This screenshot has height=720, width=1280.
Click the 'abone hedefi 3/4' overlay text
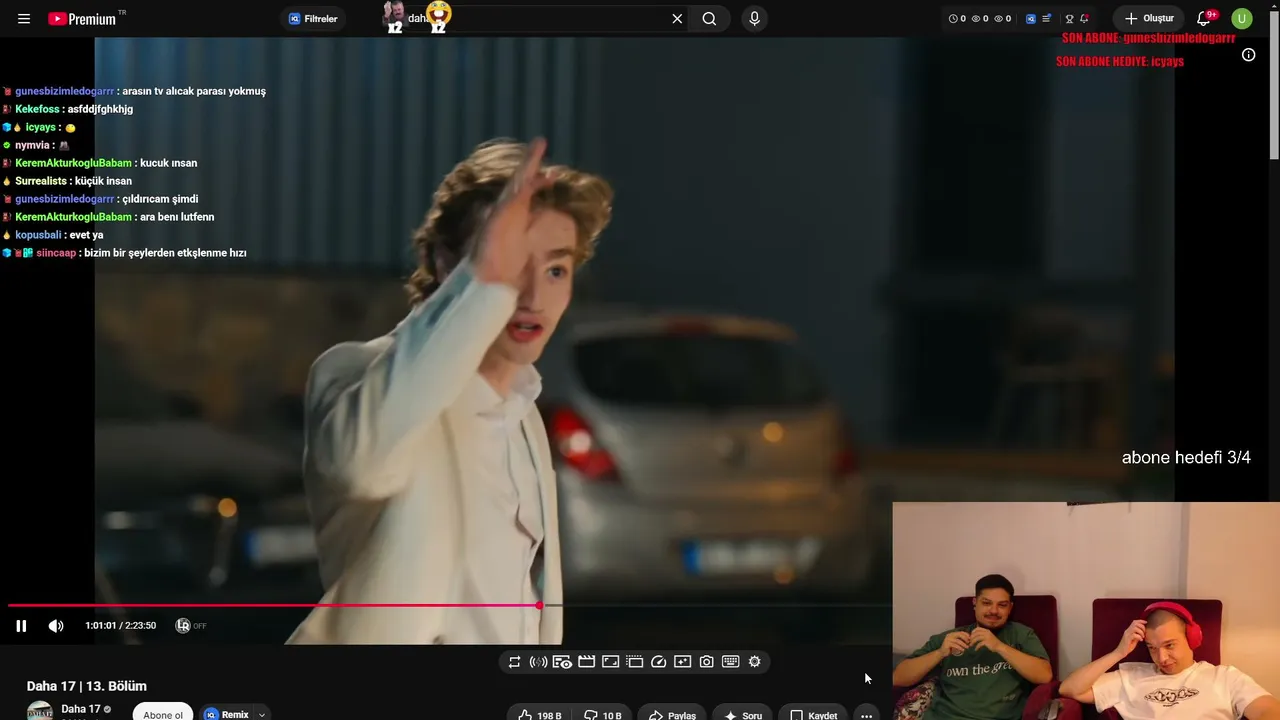coord(1186,458)
